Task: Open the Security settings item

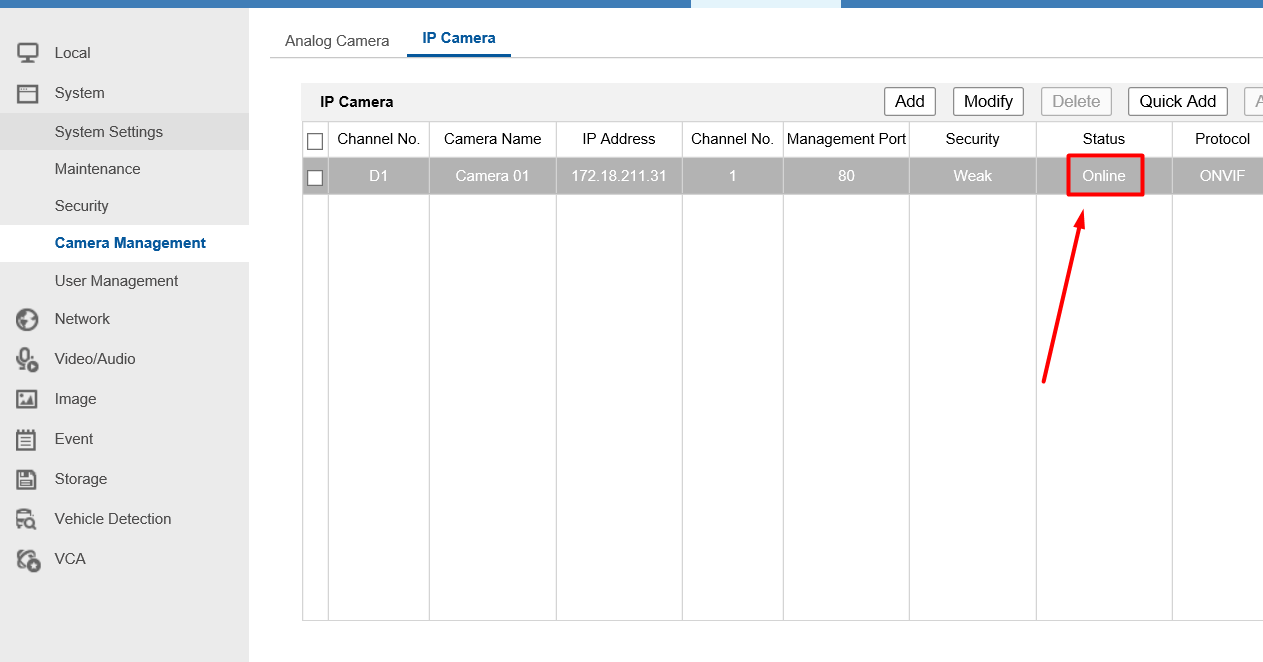Action: [x=81, y=206]
